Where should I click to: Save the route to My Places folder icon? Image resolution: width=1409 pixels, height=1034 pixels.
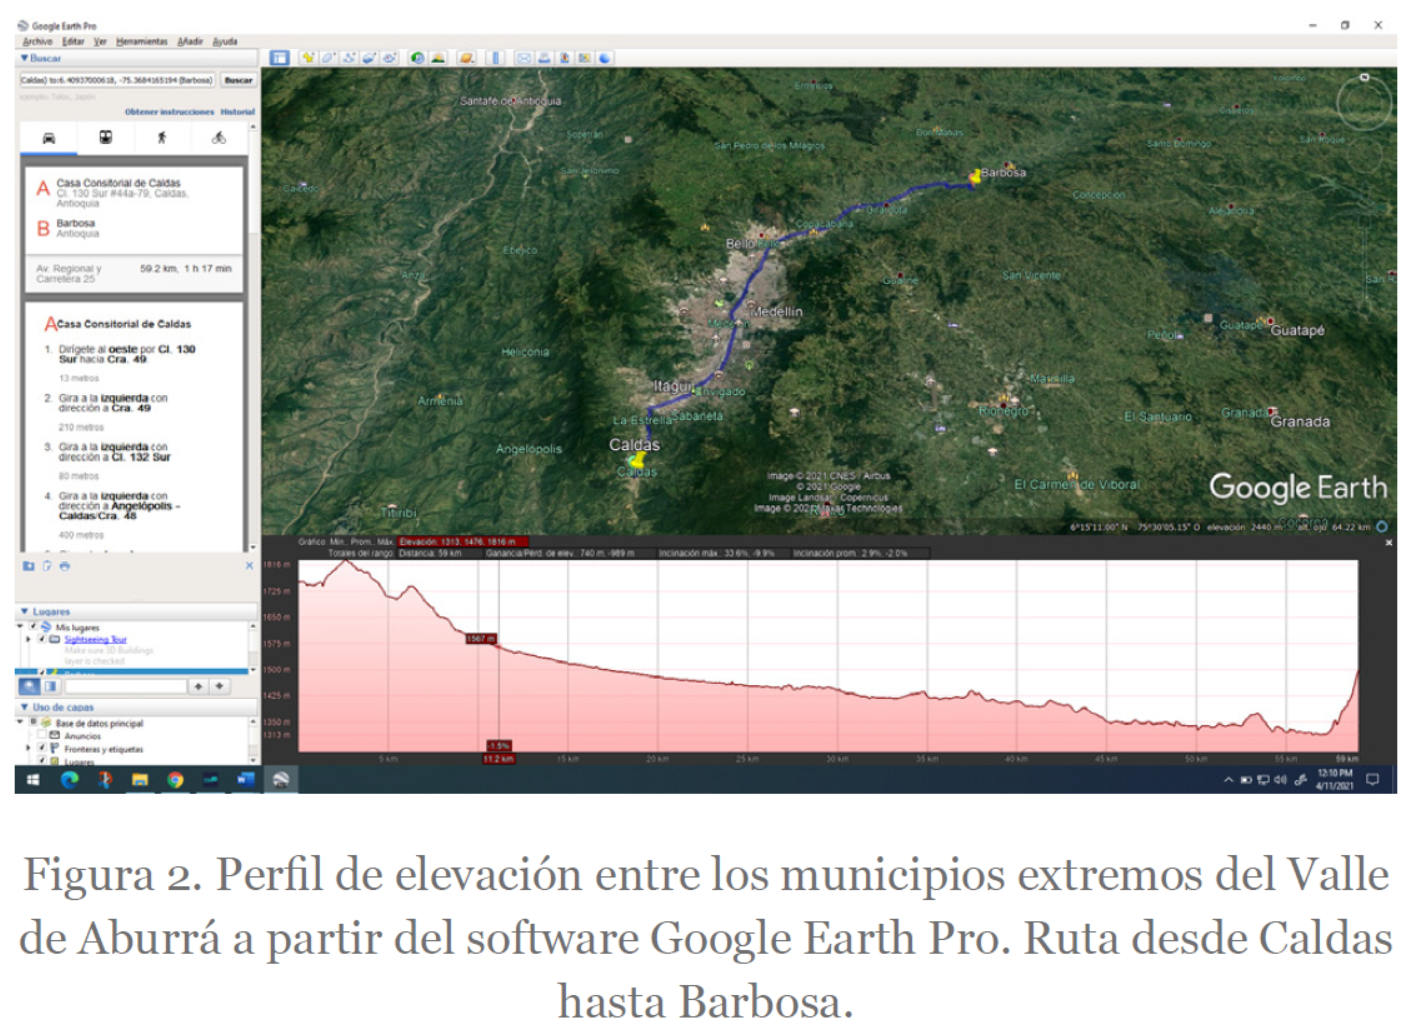point(29,566)
